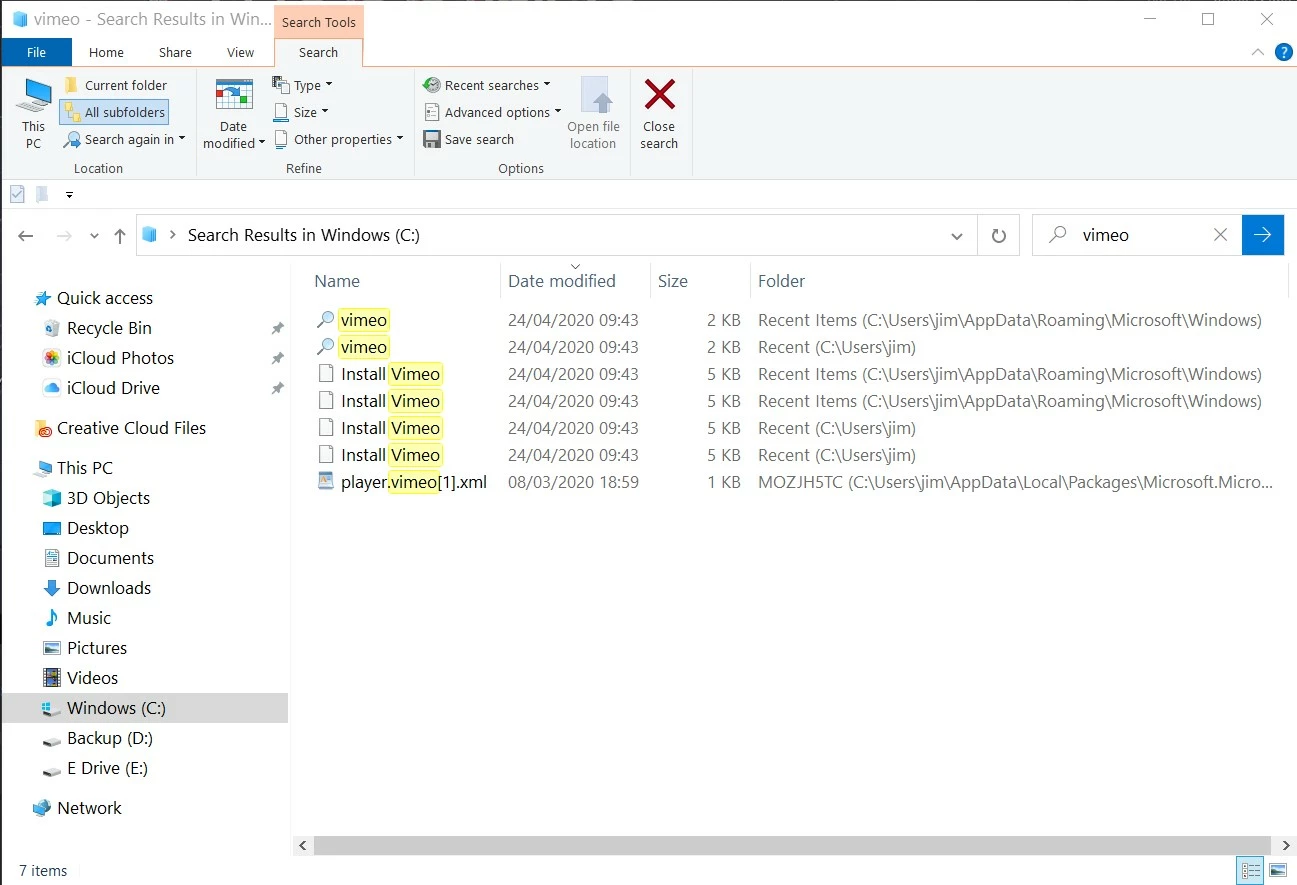The width and height of the screenshot is (1297, 885).
Task: Sort by the Name column header
Action: pos(337,281)
